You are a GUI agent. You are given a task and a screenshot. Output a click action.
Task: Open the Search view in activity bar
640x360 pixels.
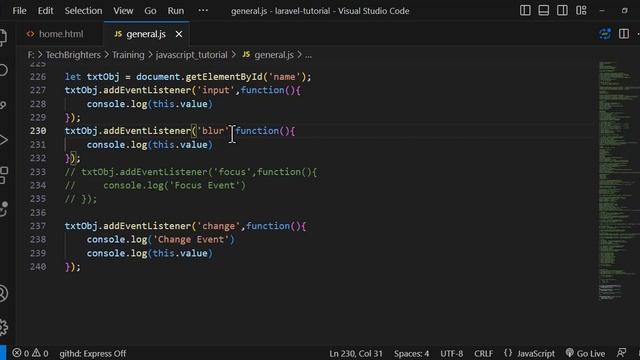point(3,70)
